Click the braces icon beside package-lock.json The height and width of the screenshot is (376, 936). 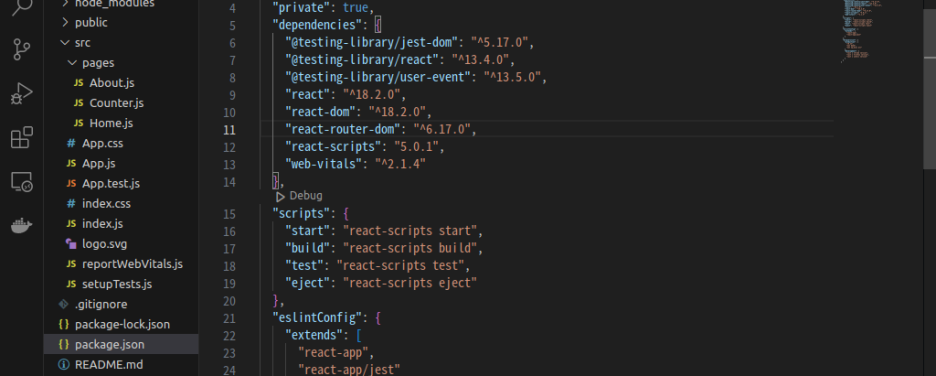click(x=64, y=325)
